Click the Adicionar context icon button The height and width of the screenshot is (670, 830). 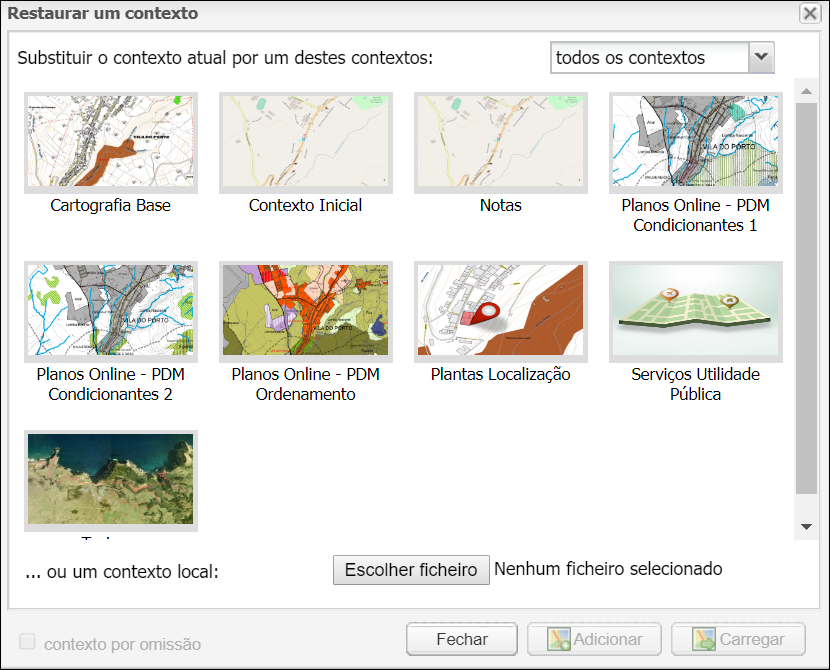coord(594,639)
